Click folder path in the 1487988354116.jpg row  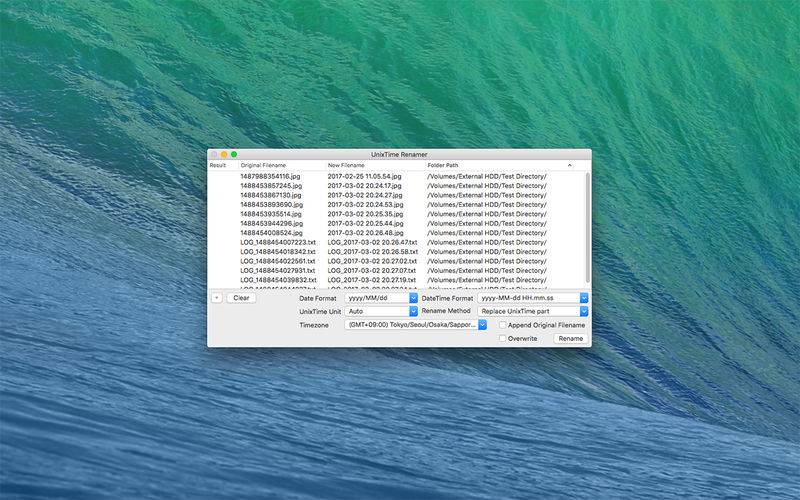click(x=487, y=177)
